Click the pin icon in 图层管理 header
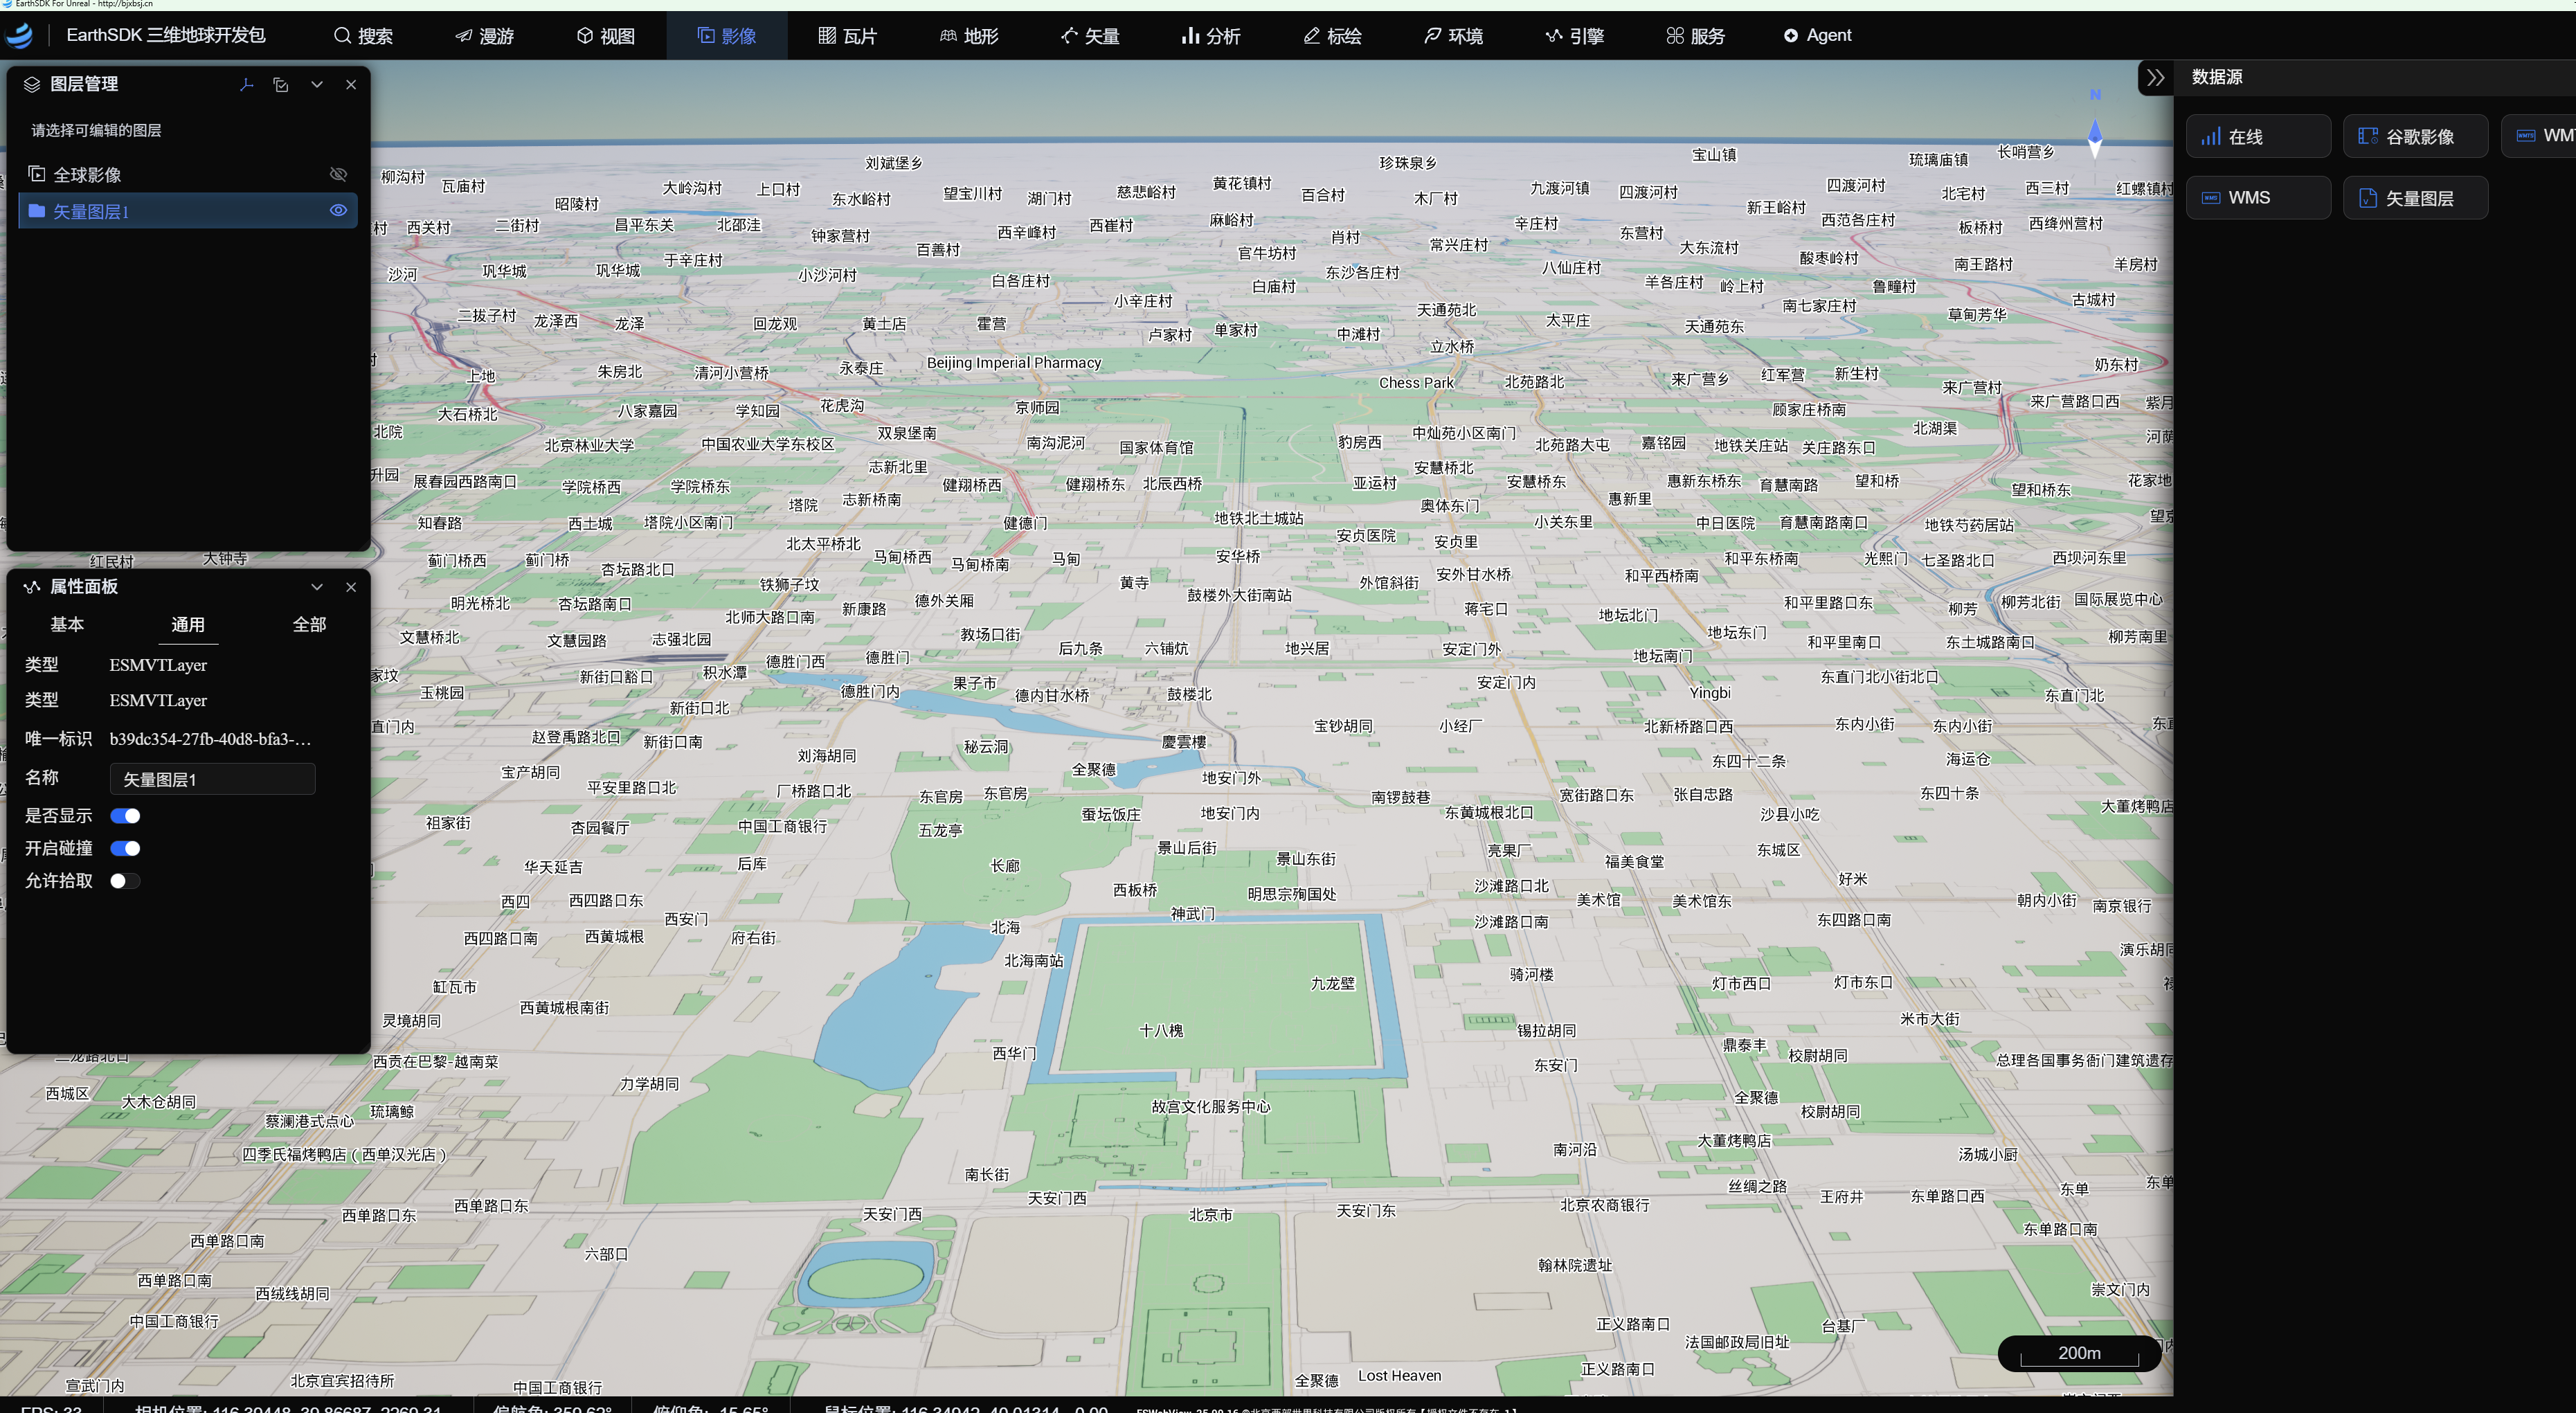 point(246,85)
